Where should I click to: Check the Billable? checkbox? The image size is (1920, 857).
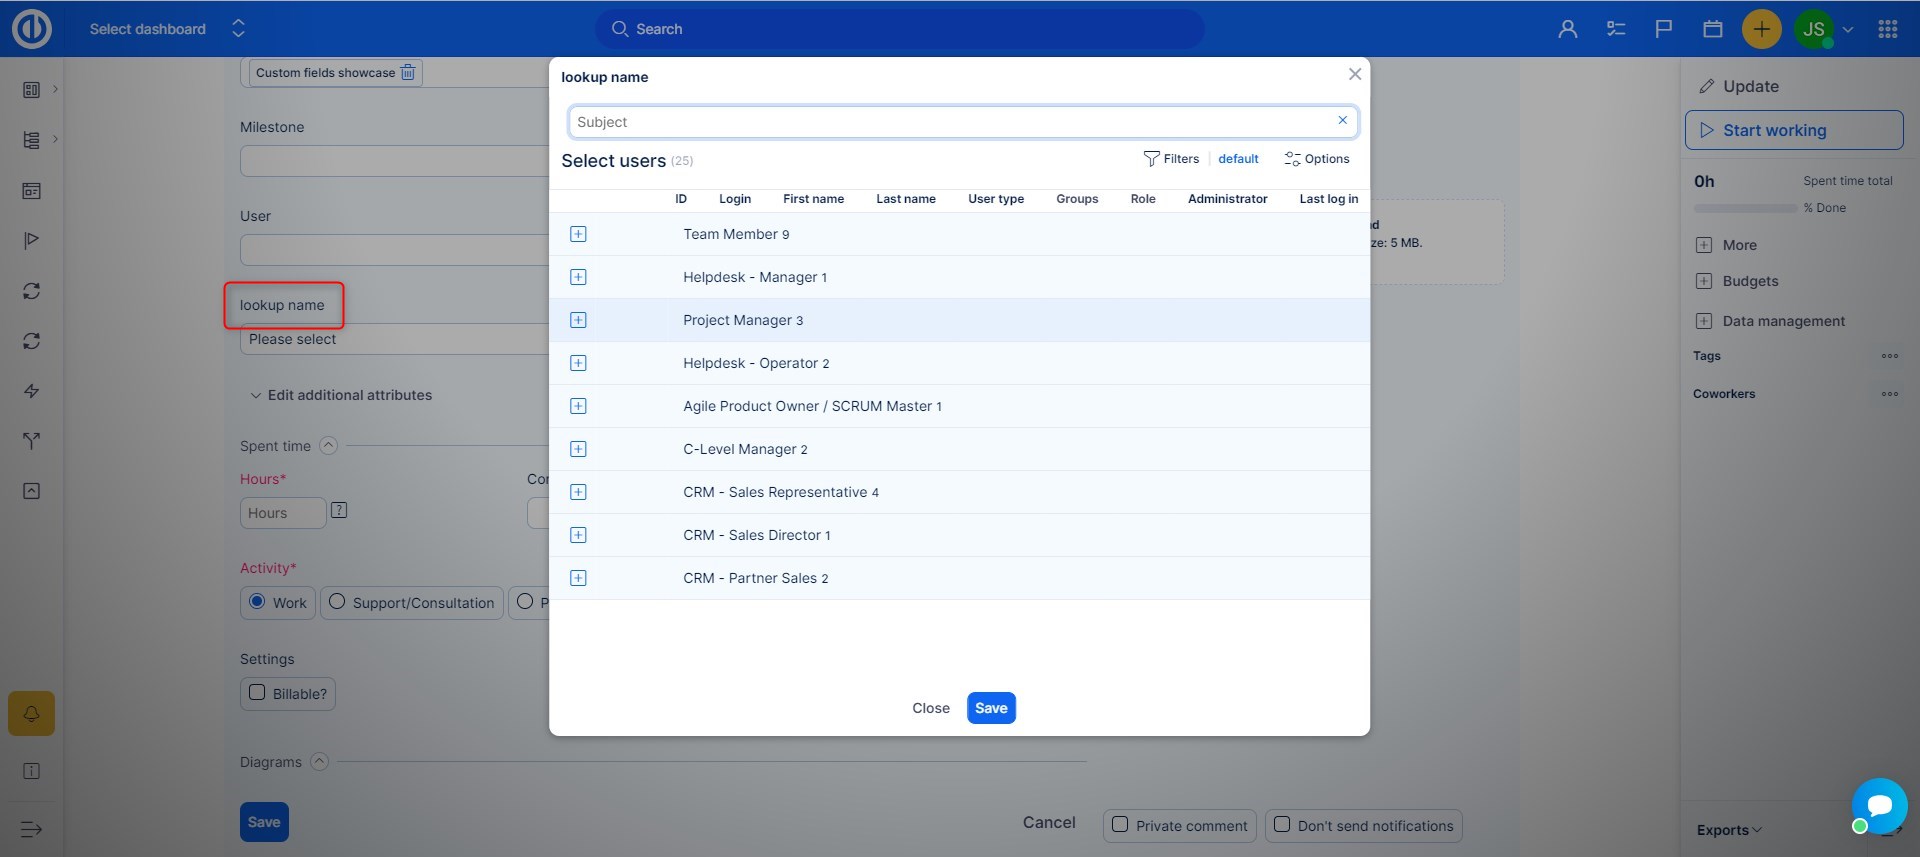coord(257,693)
